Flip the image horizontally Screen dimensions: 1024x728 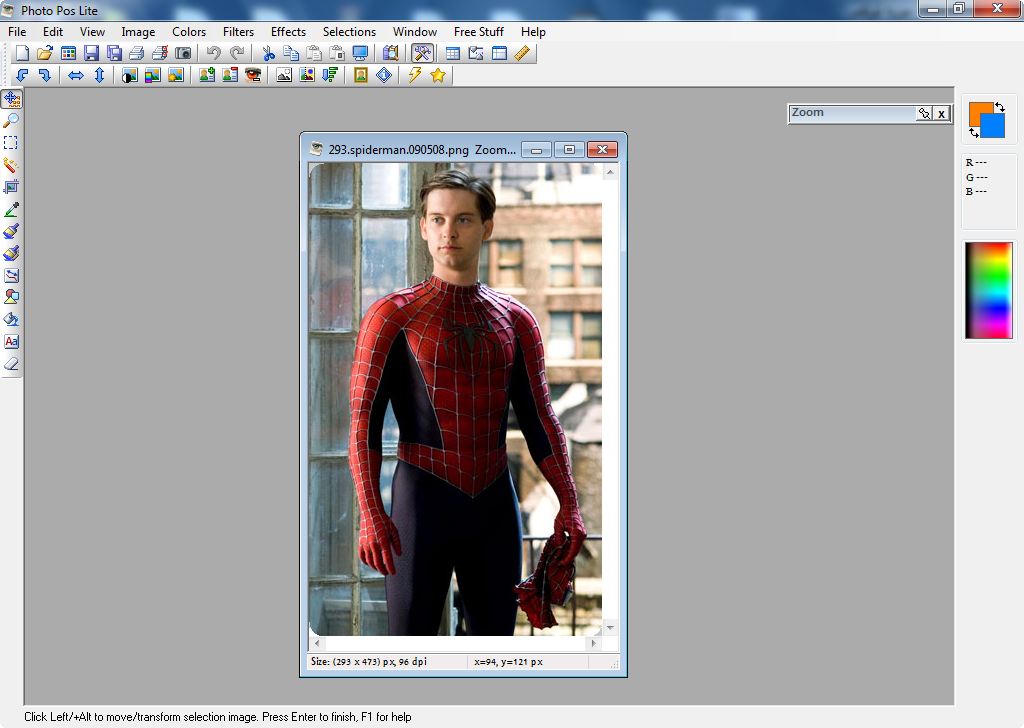click(x=76, y=75)
